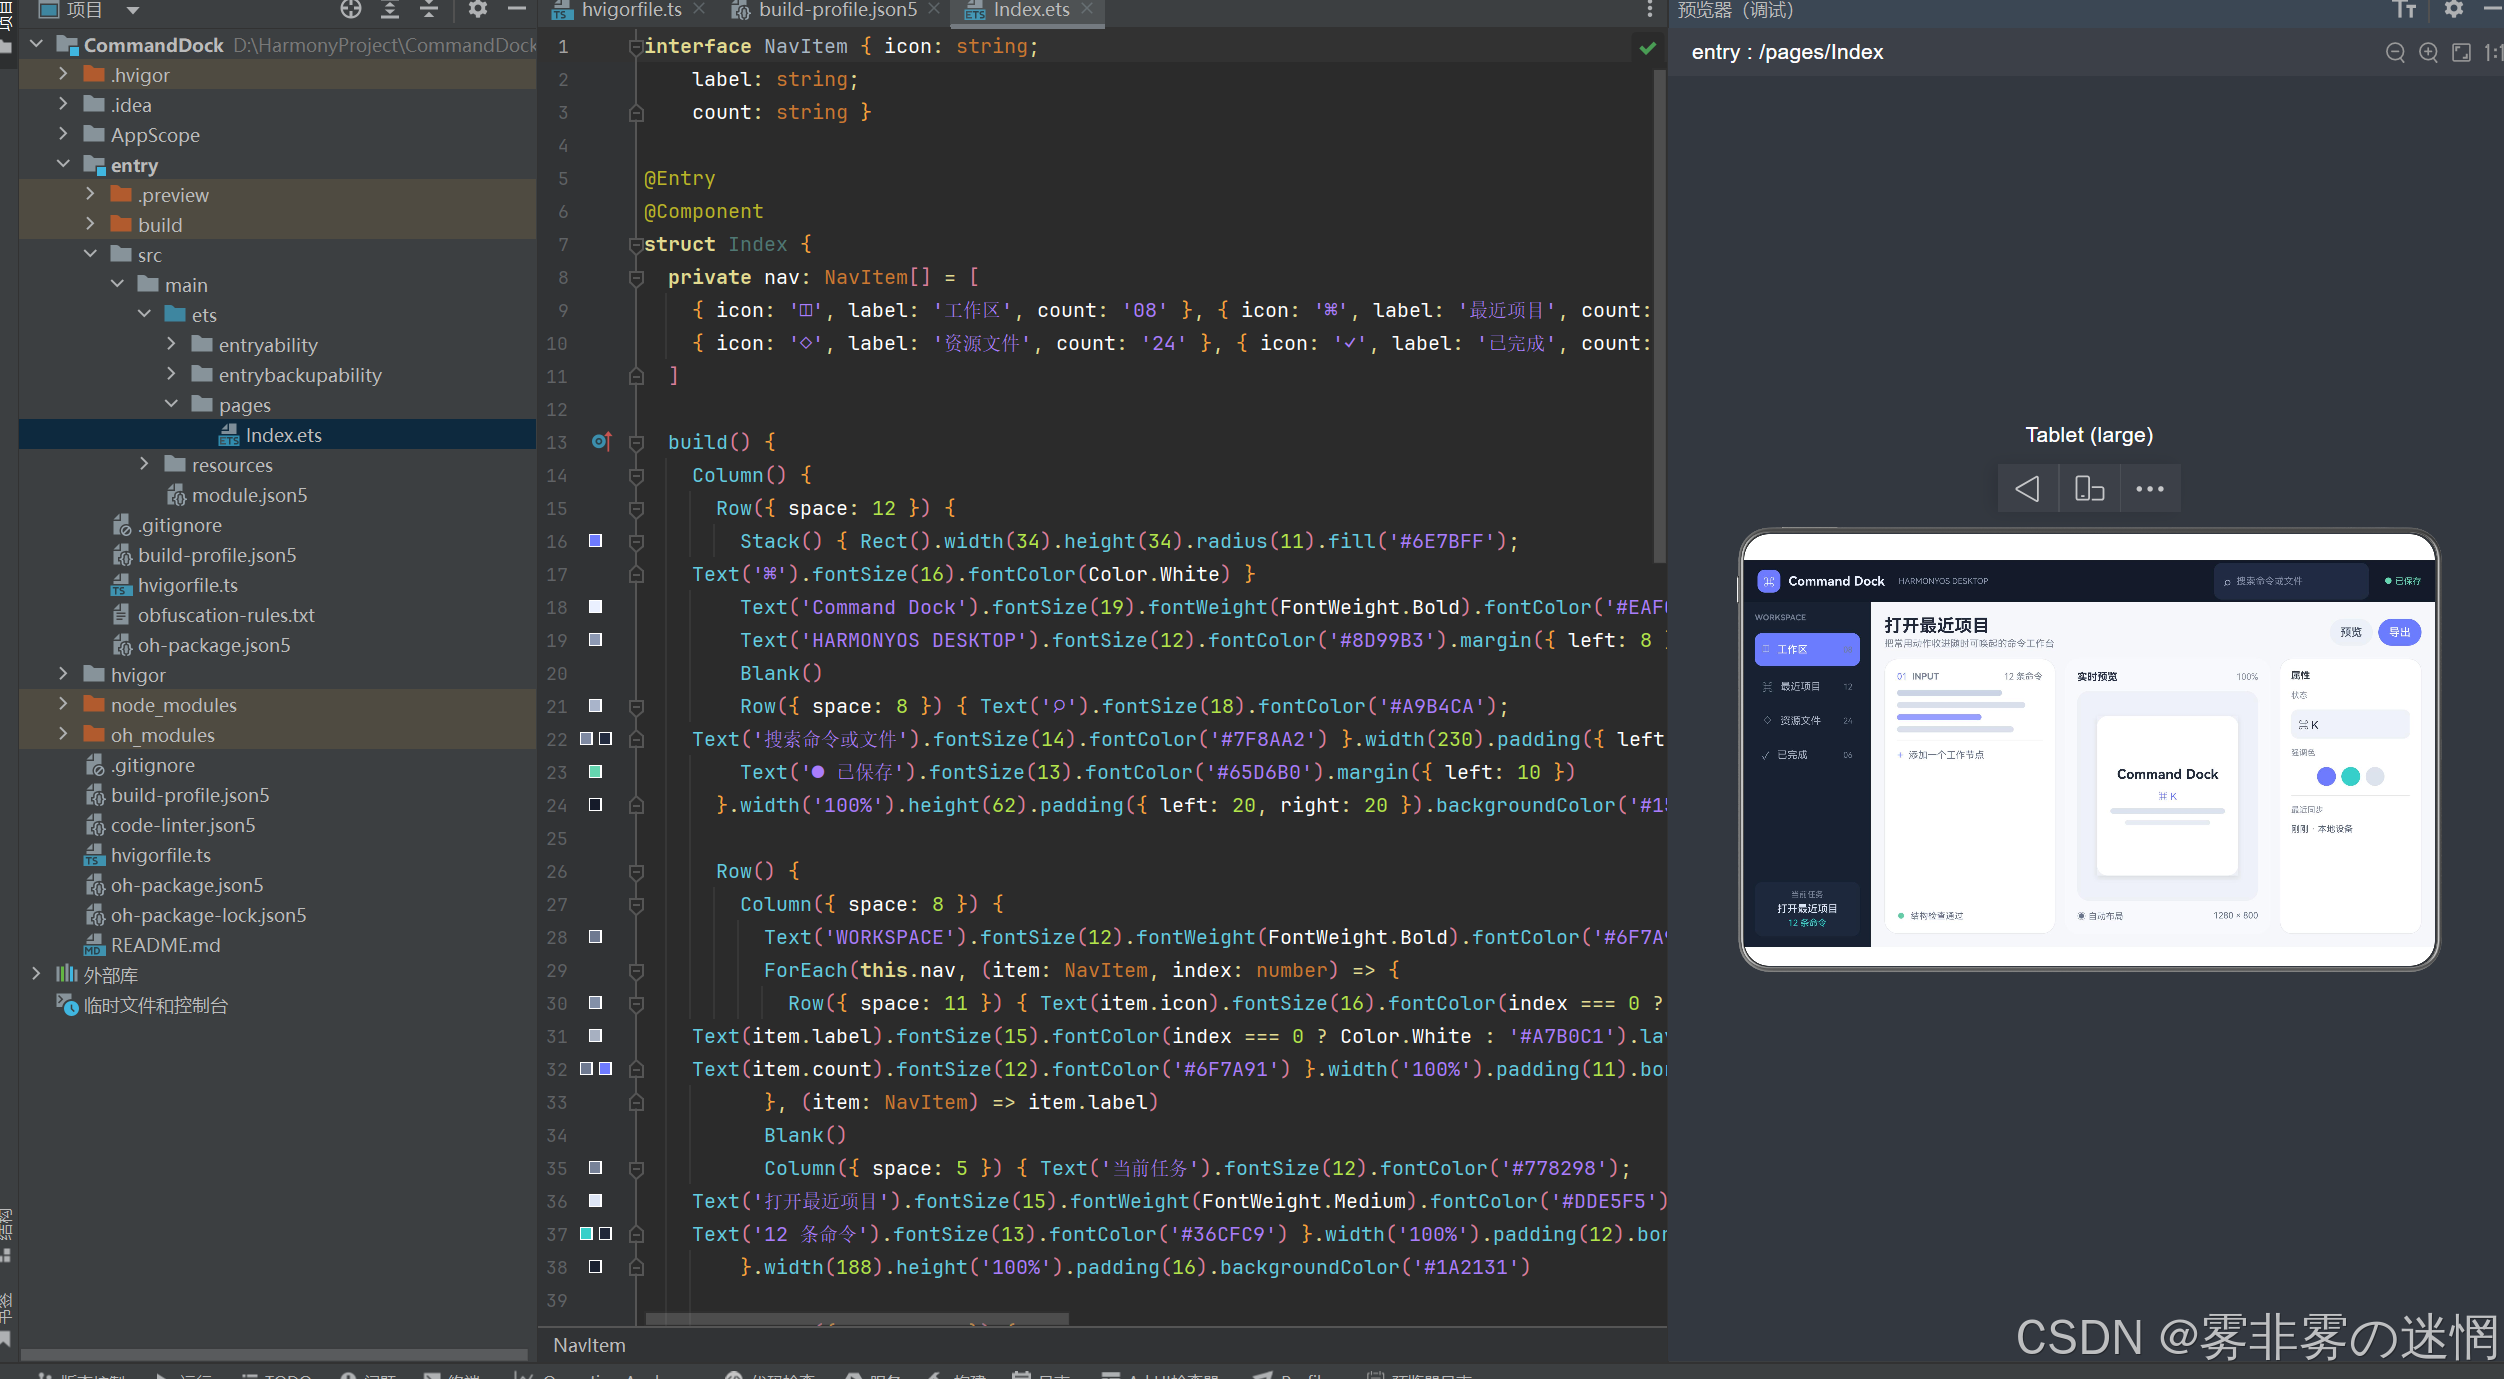
Task: Select 最近项目 in the preview sidebar
Action: [x=1807, y=686]
